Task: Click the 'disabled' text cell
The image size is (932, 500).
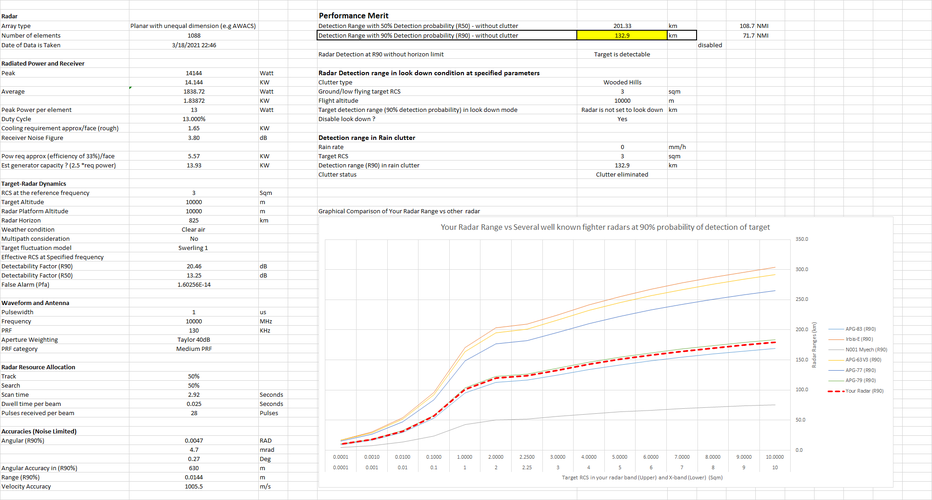Action: [710, 45]
